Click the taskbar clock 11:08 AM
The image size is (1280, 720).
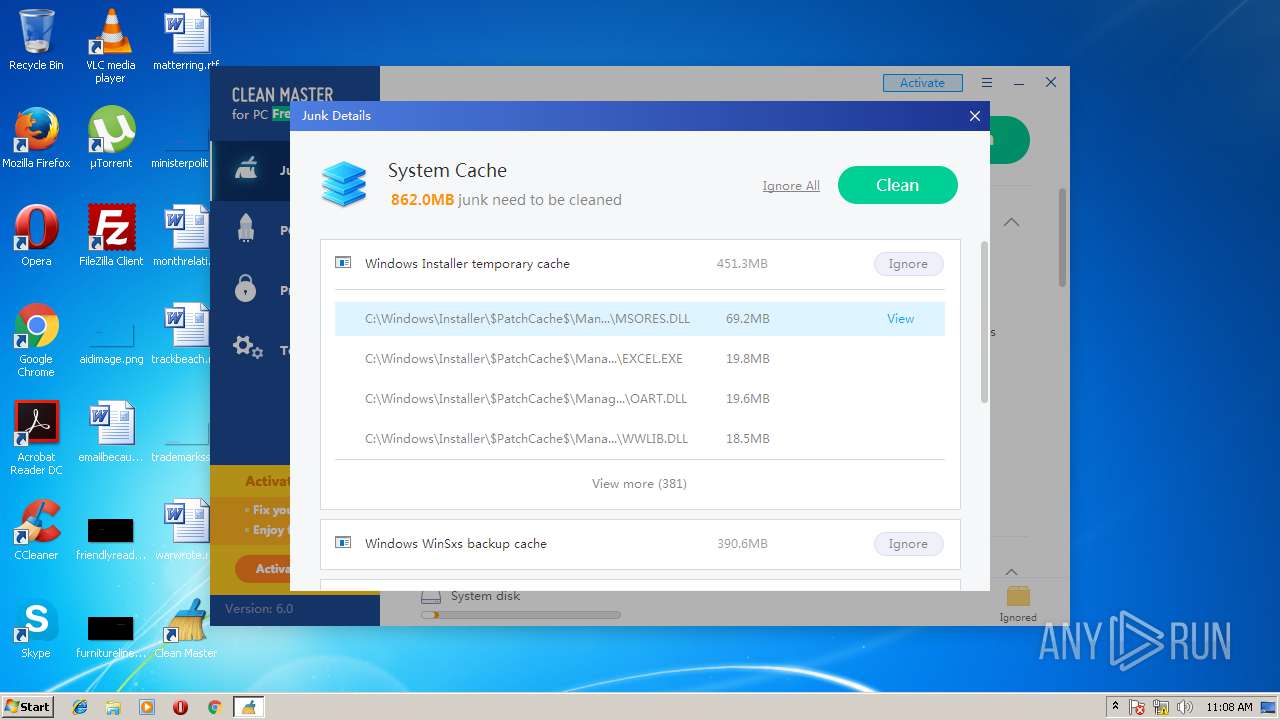click(1229, 707)
